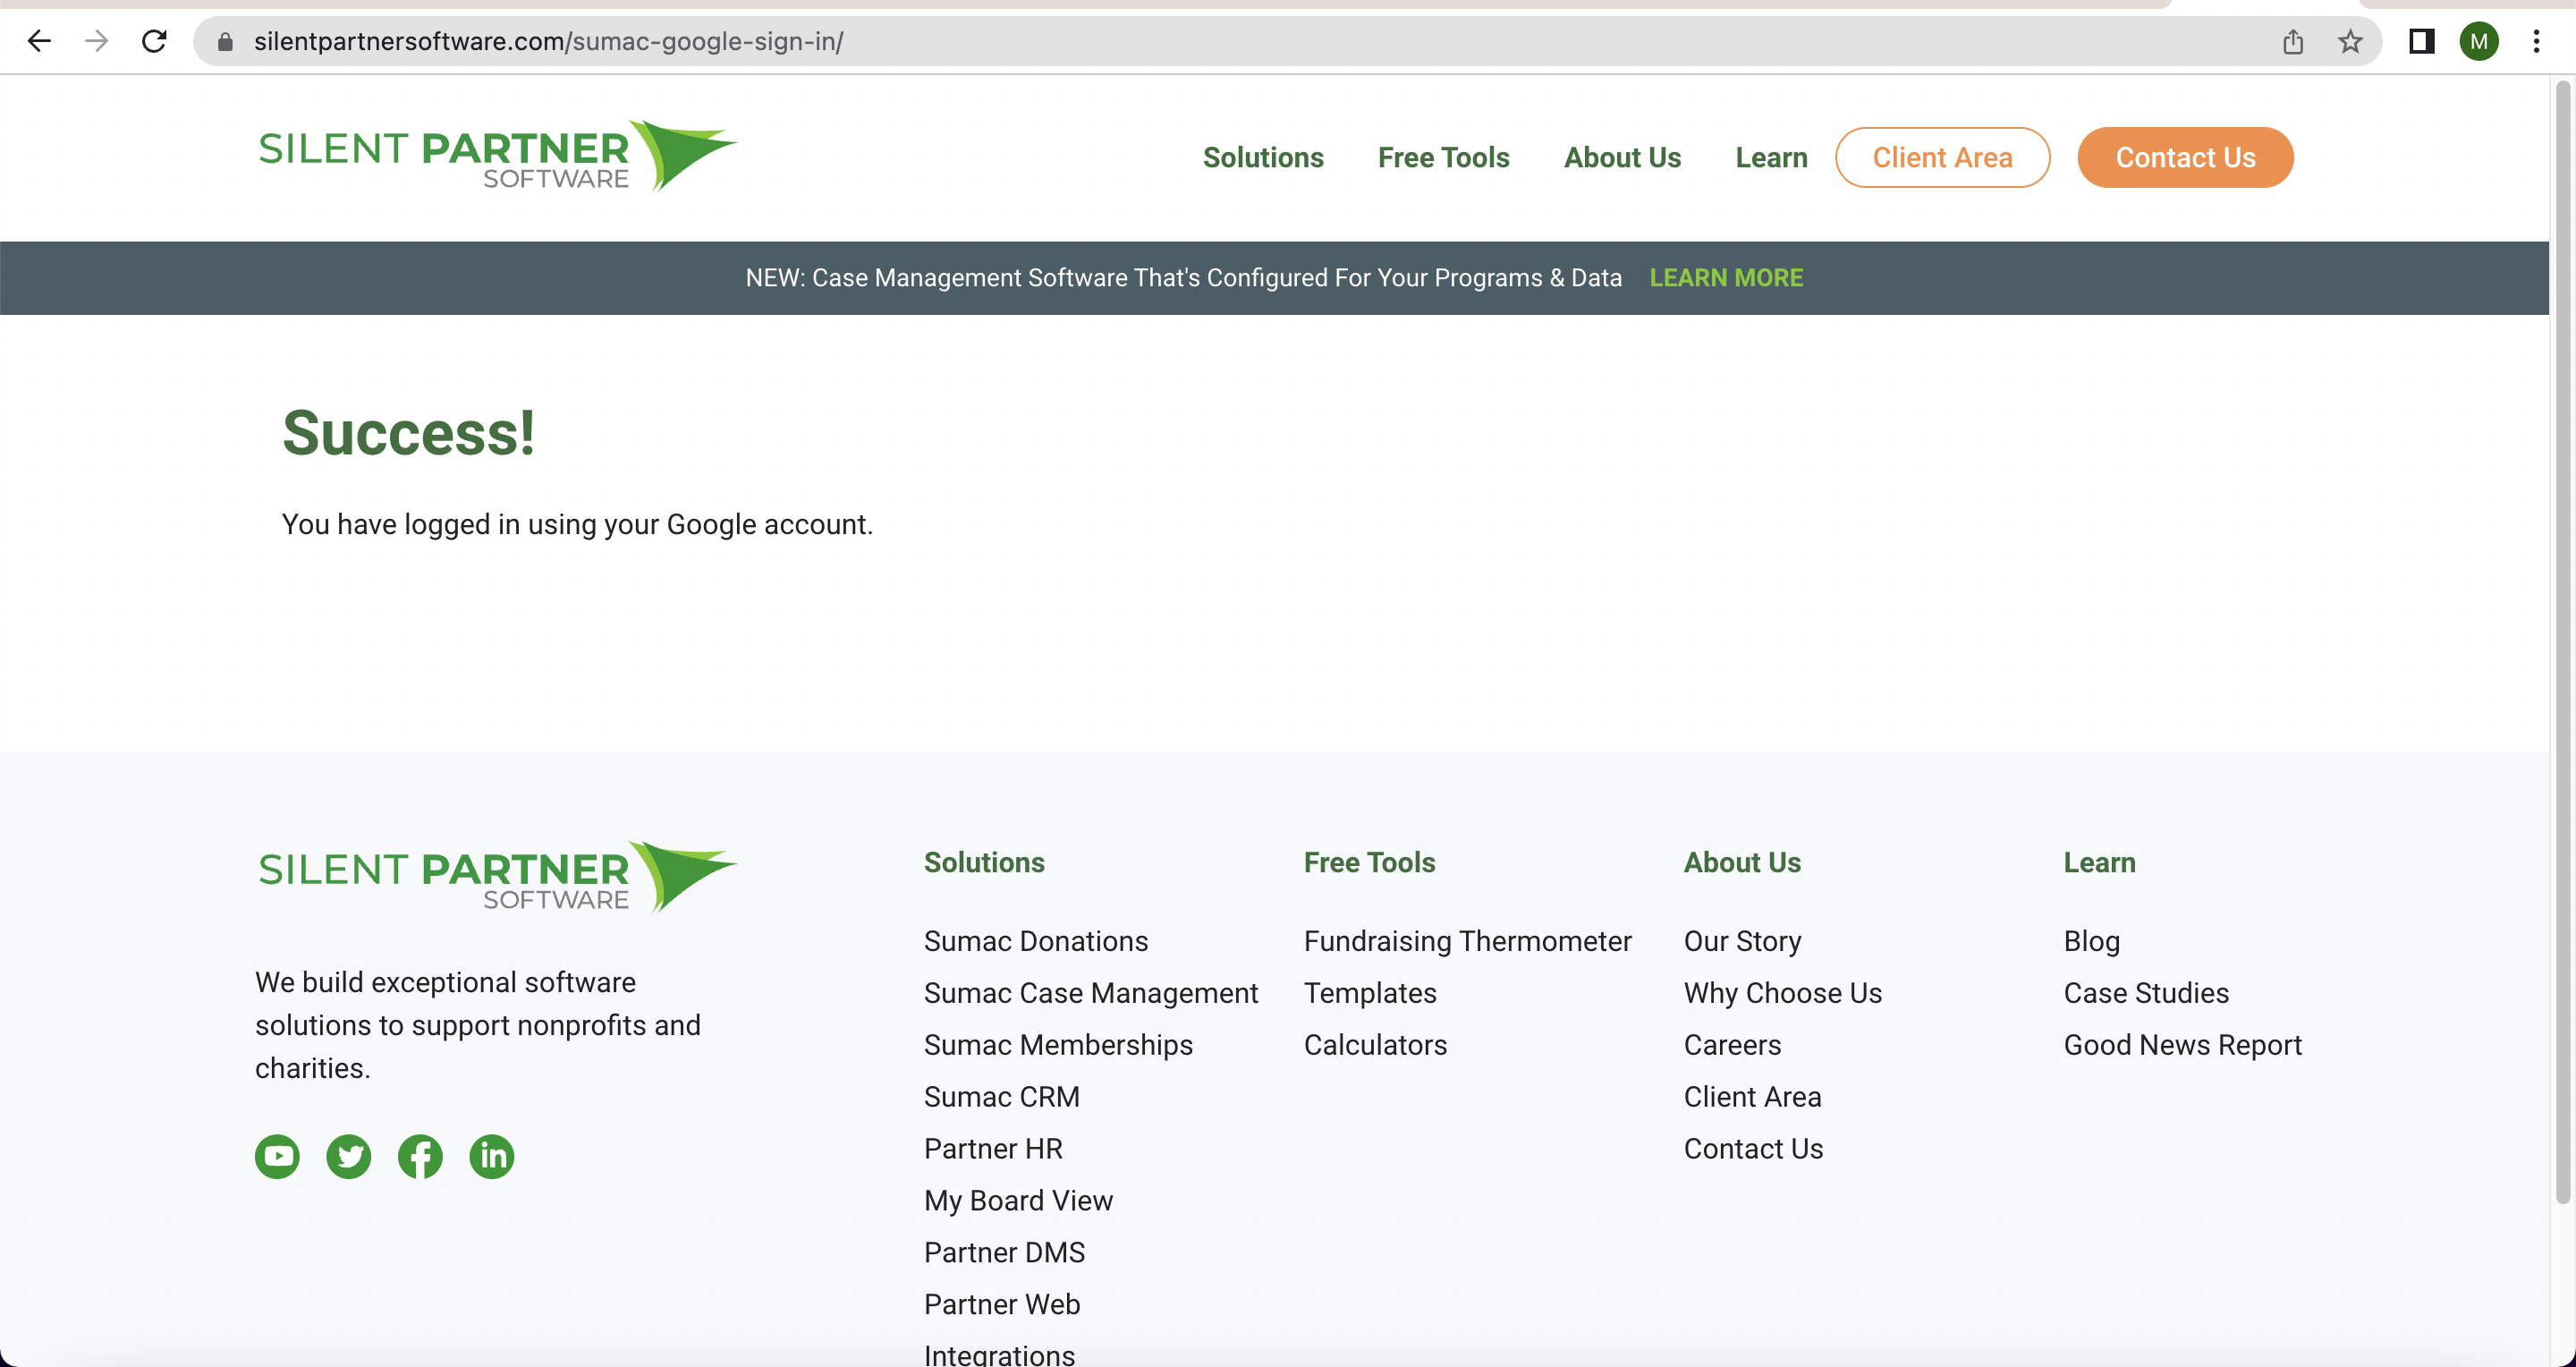
Task: Click the M profile avatar button
Action: click(2479, 41)
